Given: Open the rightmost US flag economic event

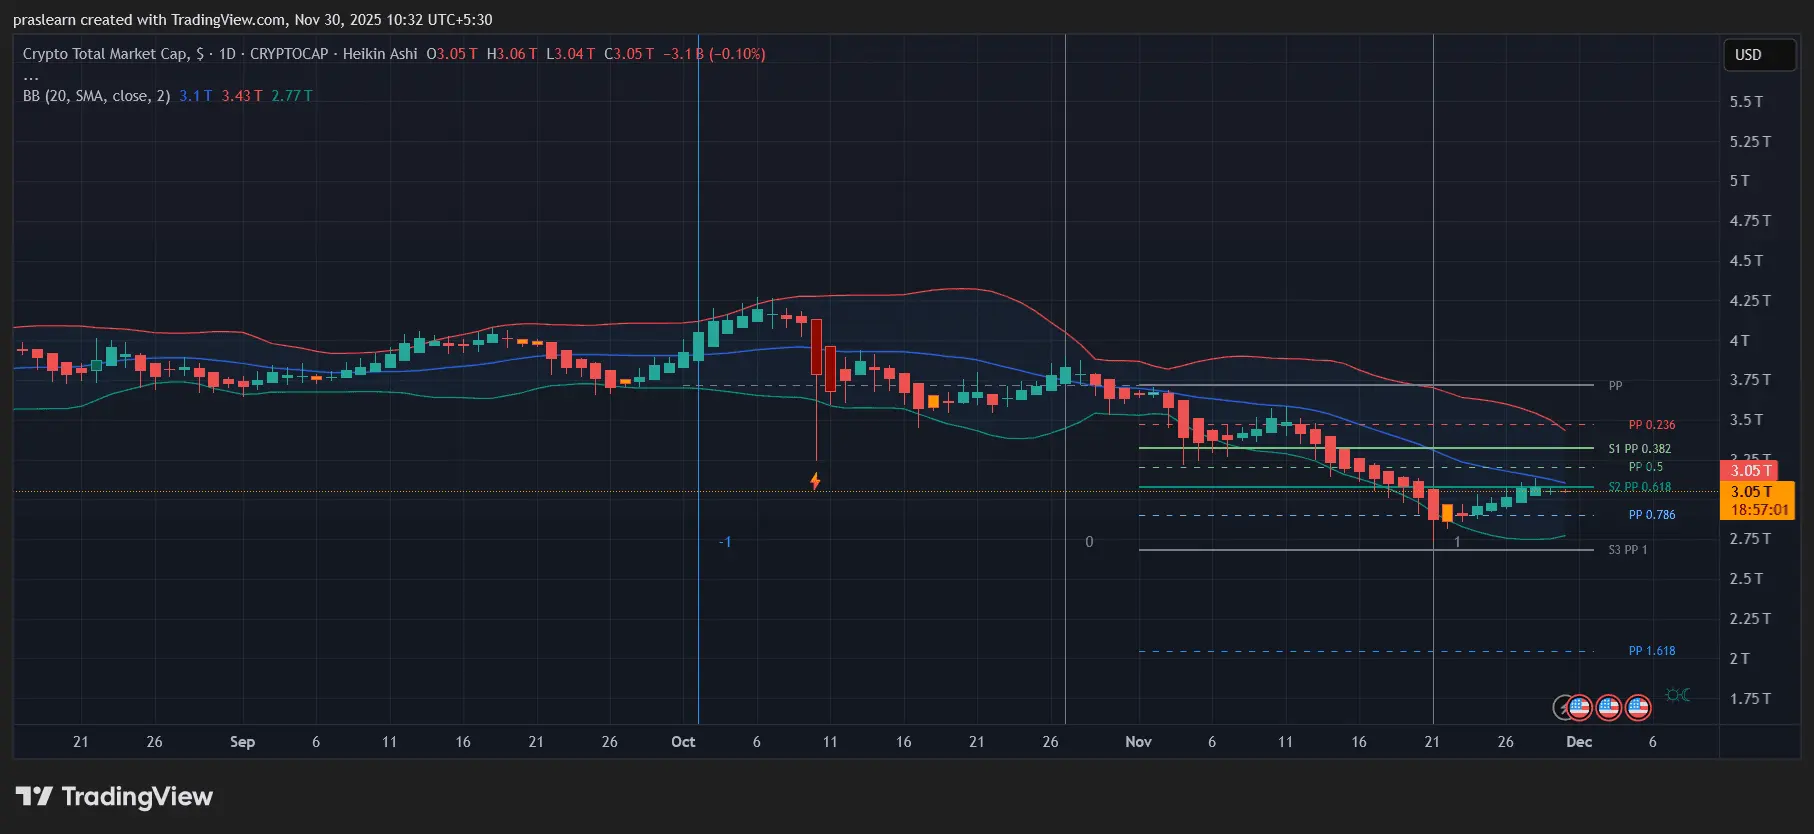Looking at the screenshot, I should (1637, 708).
